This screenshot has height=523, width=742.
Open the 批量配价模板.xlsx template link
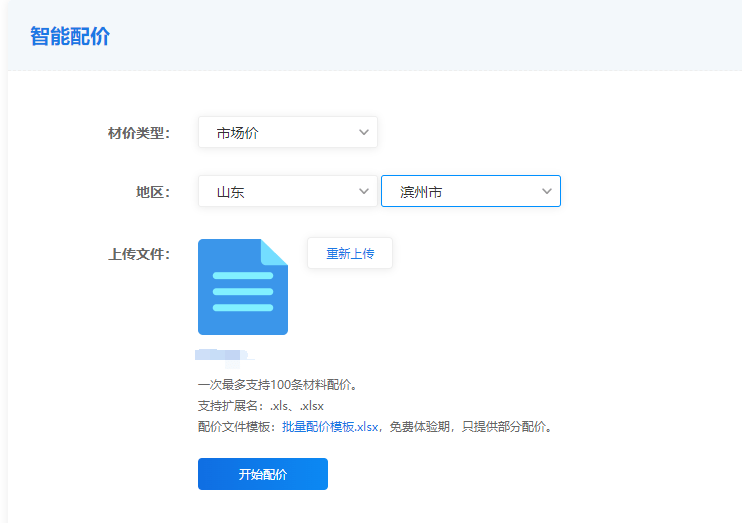[330, 427]
